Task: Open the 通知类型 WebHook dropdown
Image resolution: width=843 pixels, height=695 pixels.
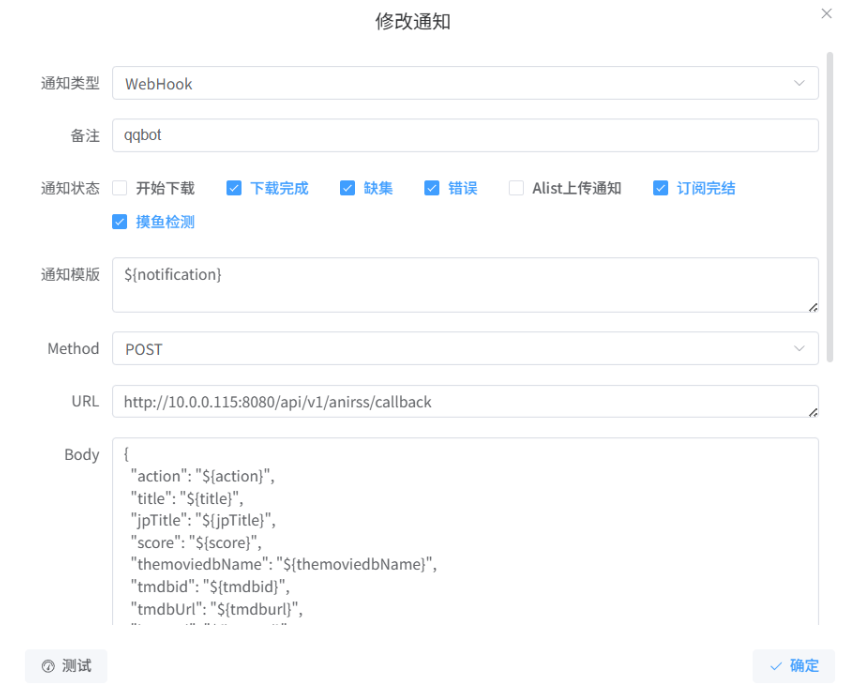Action: (465, 83)
